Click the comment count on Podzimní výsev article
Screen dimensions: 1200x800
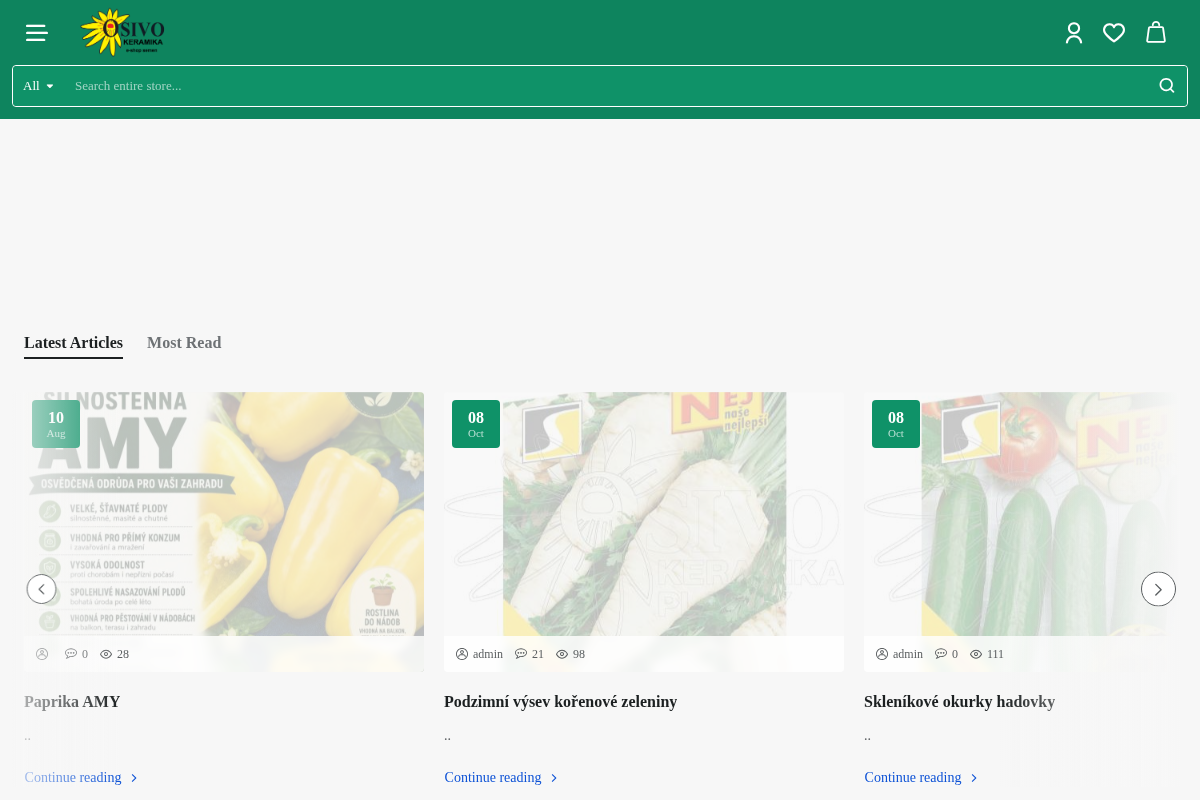529,654
